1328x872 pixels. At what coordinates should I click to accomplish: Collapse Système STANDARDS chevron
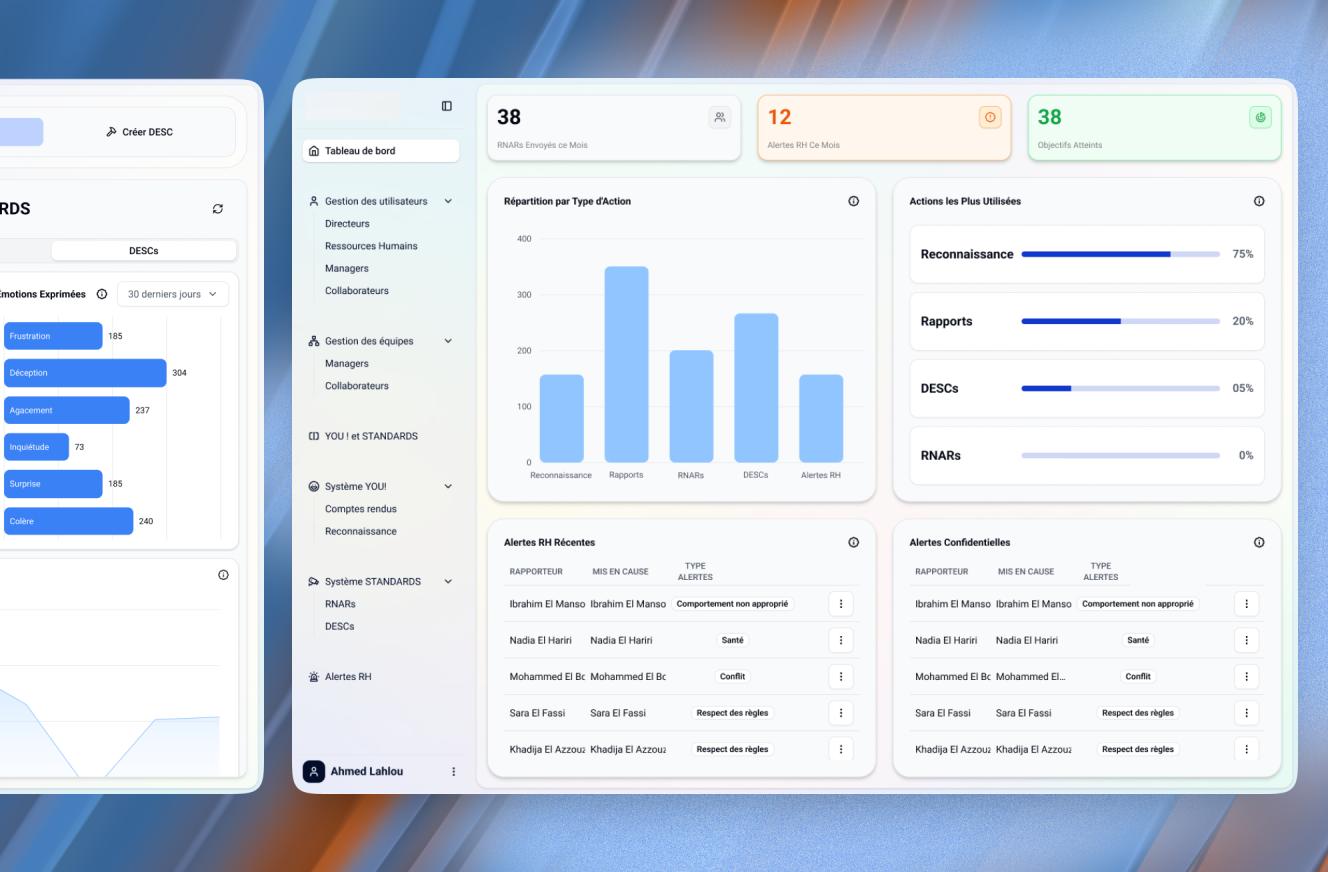coord(448,582)
